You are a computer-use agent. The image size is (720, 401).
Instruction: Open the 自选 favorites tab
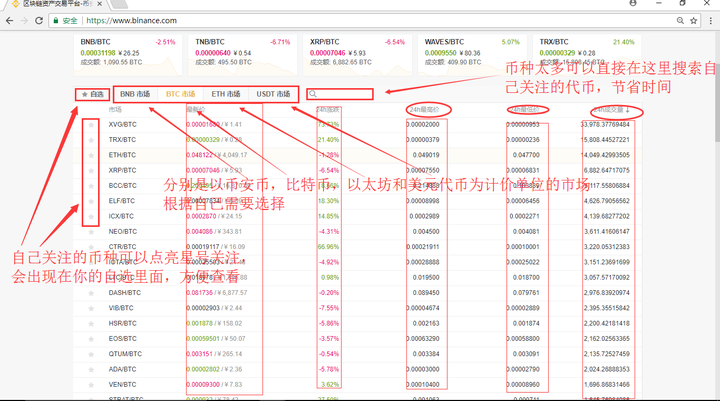click(x=93, y=94)
